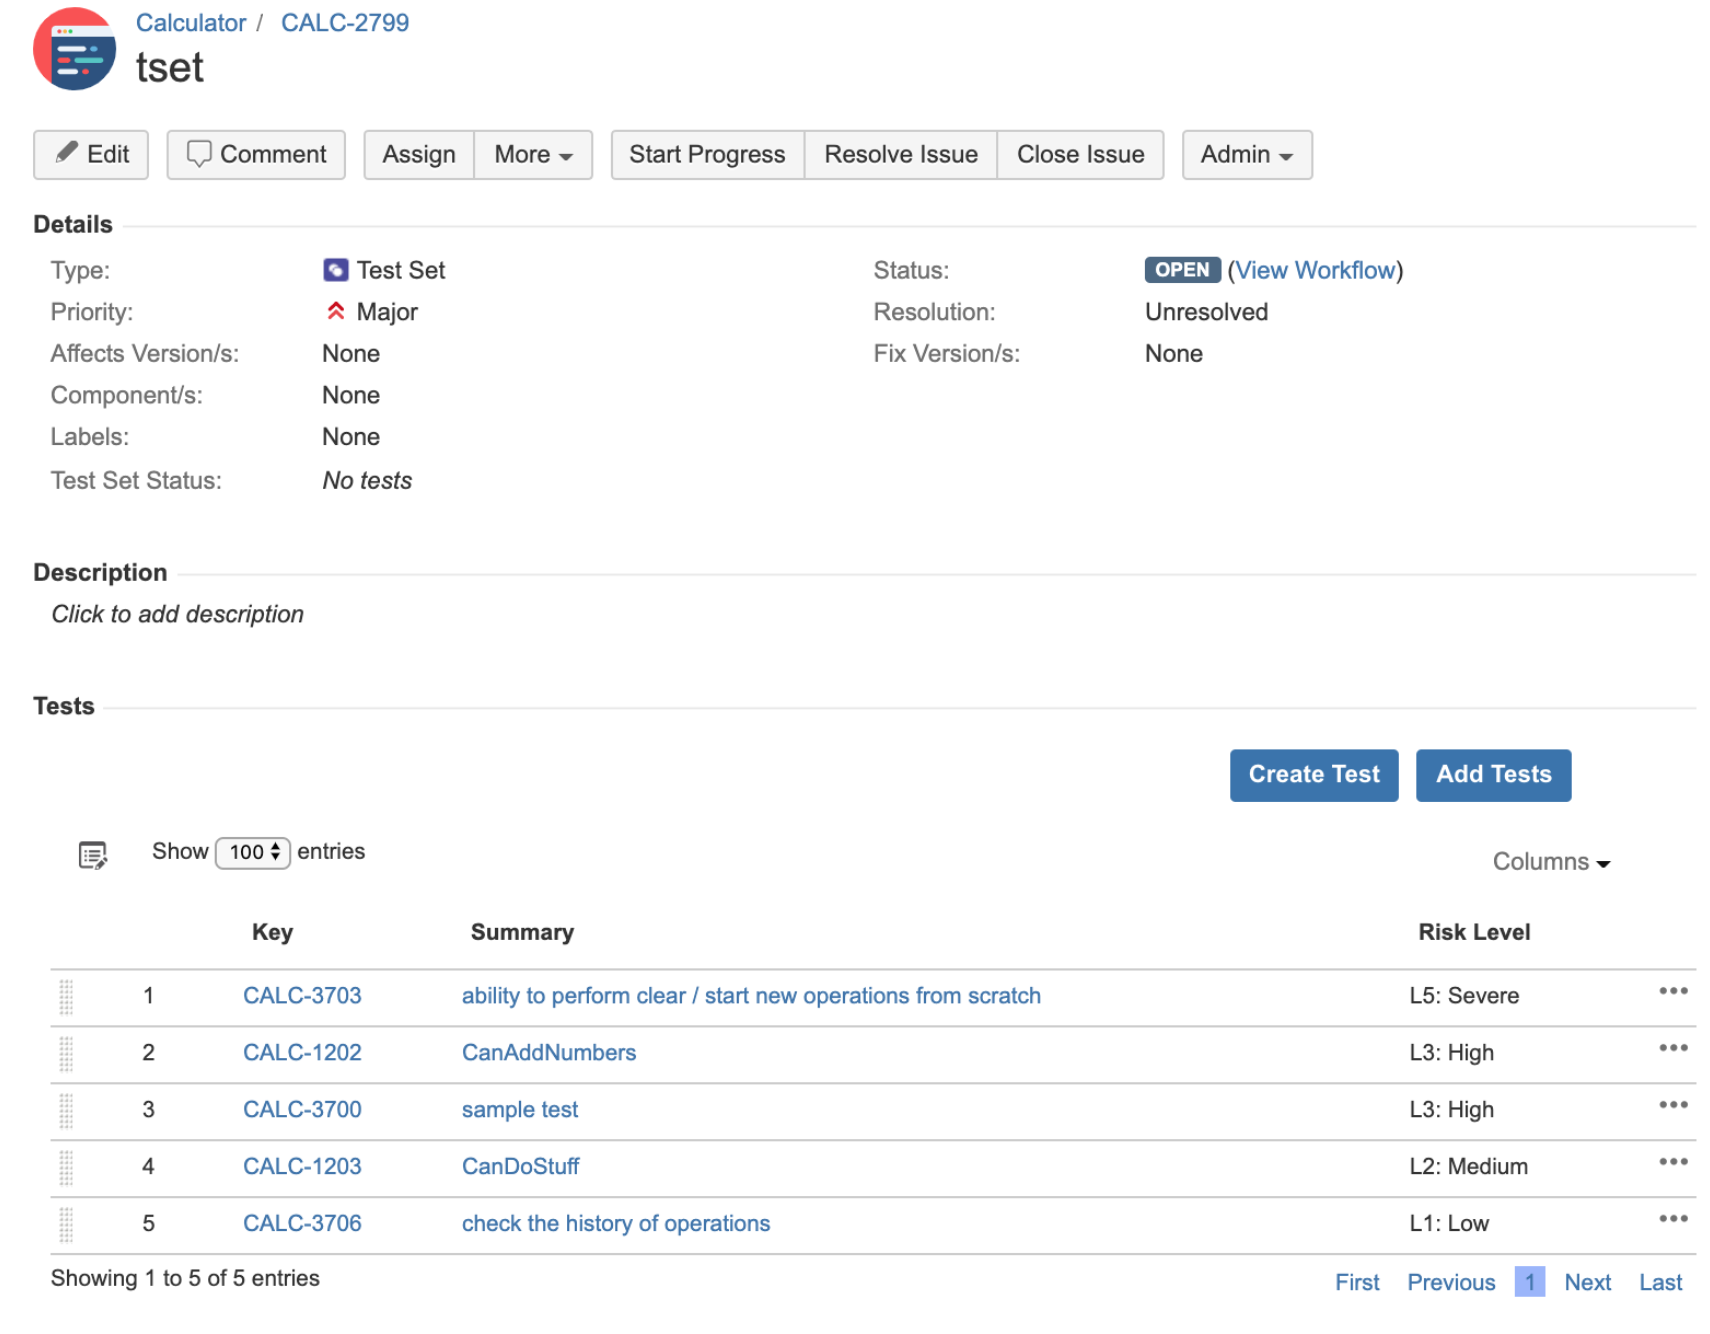Grab the drag handle for row CALC-3706
Viewport: 1710px width, 1334px height.
click(66, 1225)
